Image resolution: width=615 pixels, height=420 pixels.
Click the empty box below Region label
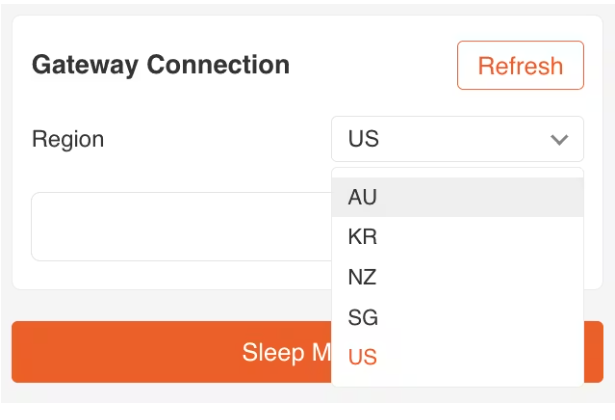pyautogui.click(x=180, y=226)
